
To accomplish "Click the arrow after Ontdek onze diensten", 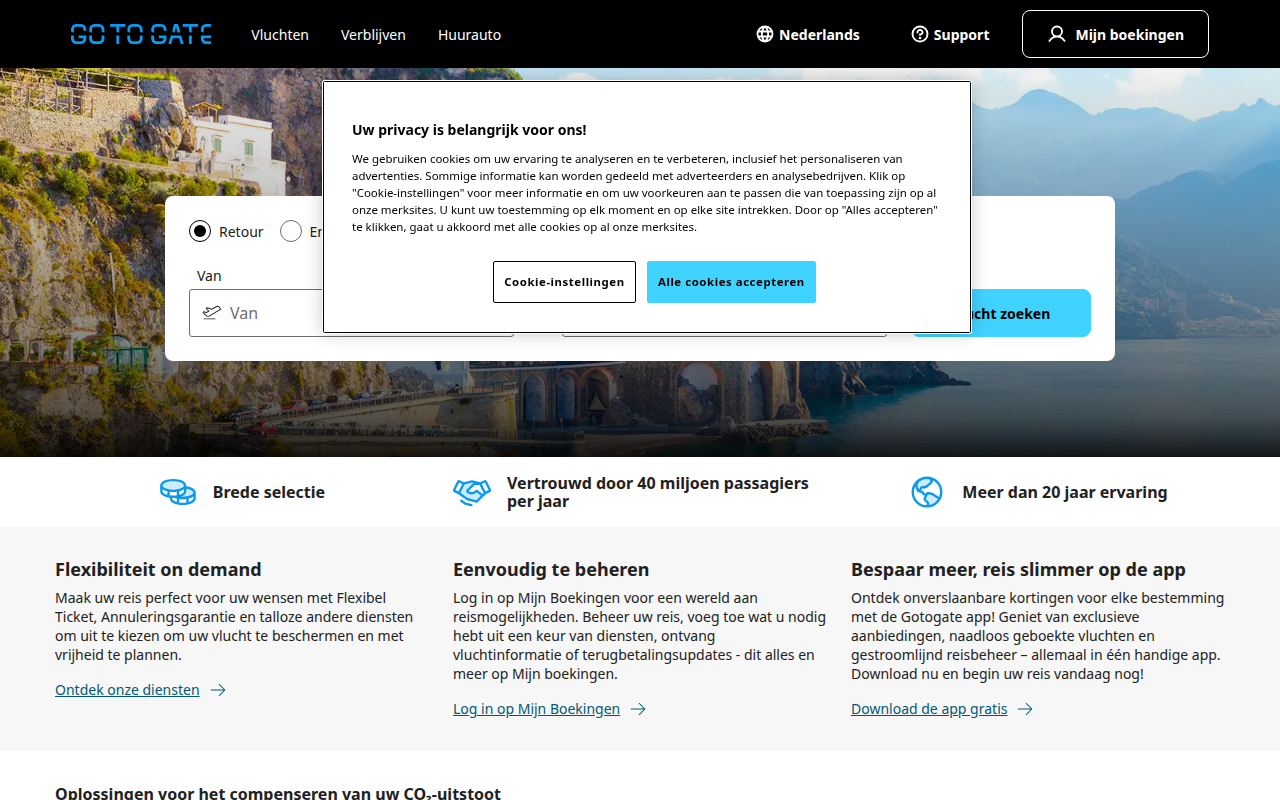I will pyautogui.click(x=218, y=690).
